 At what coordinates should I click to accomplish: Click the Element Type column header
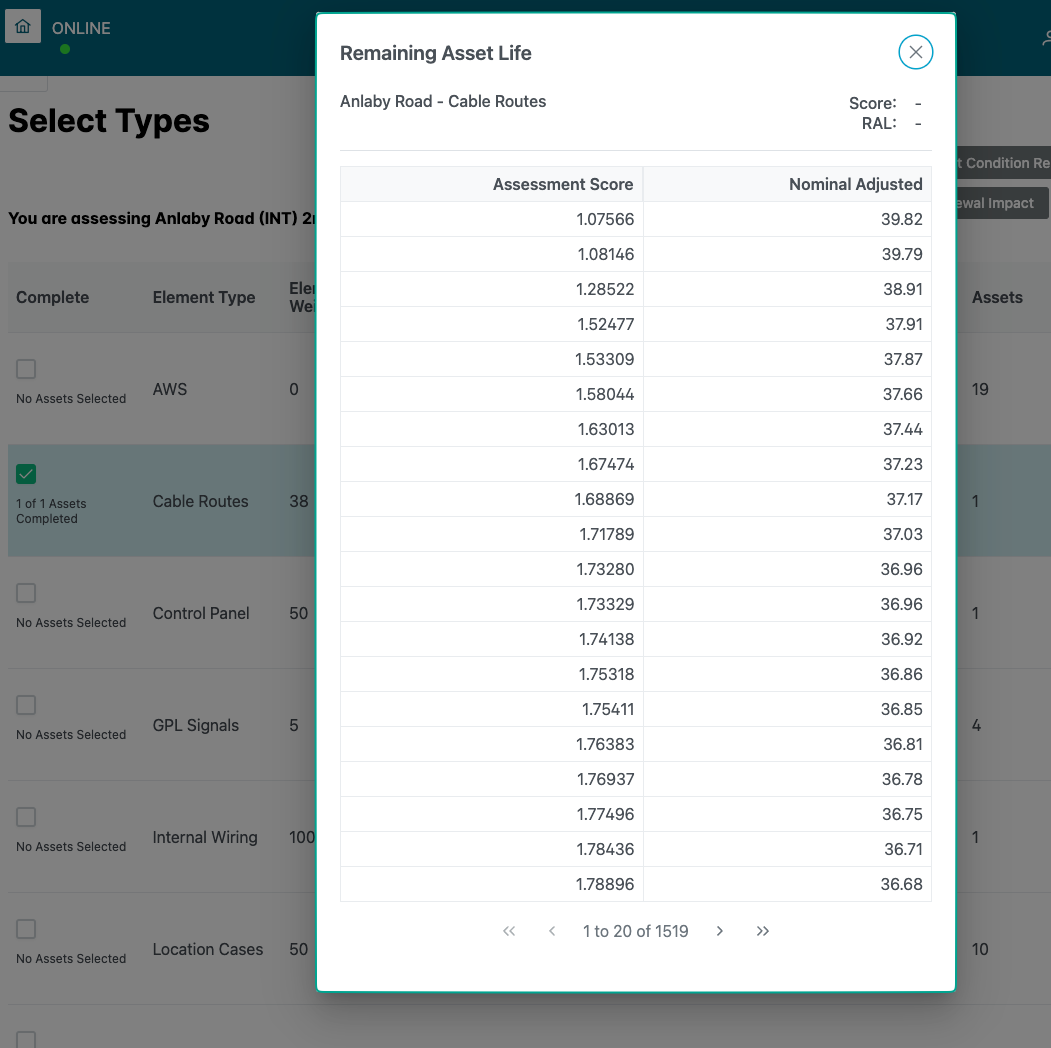(204, 297)
